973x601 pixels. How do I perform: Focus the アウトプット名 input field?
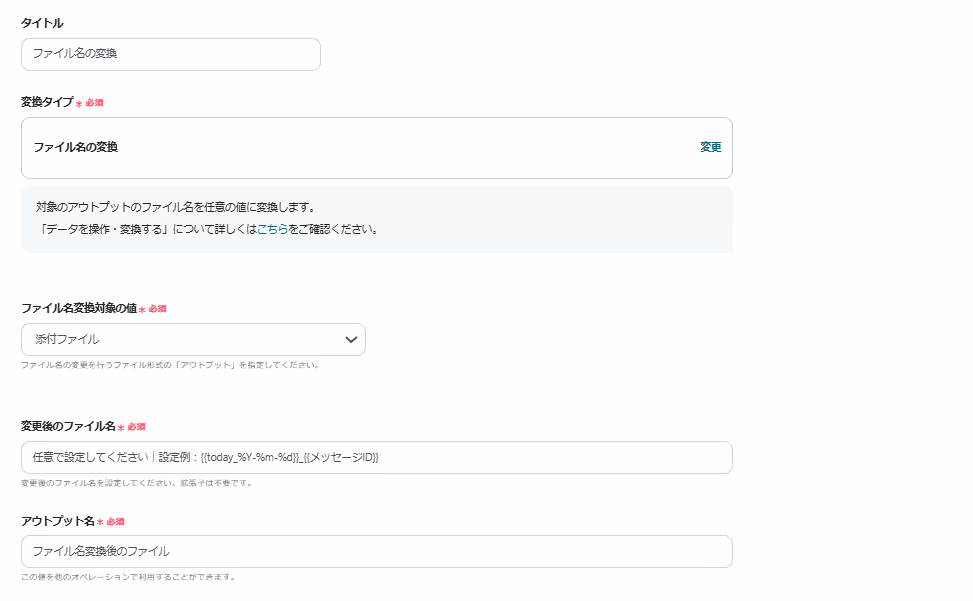377,551
